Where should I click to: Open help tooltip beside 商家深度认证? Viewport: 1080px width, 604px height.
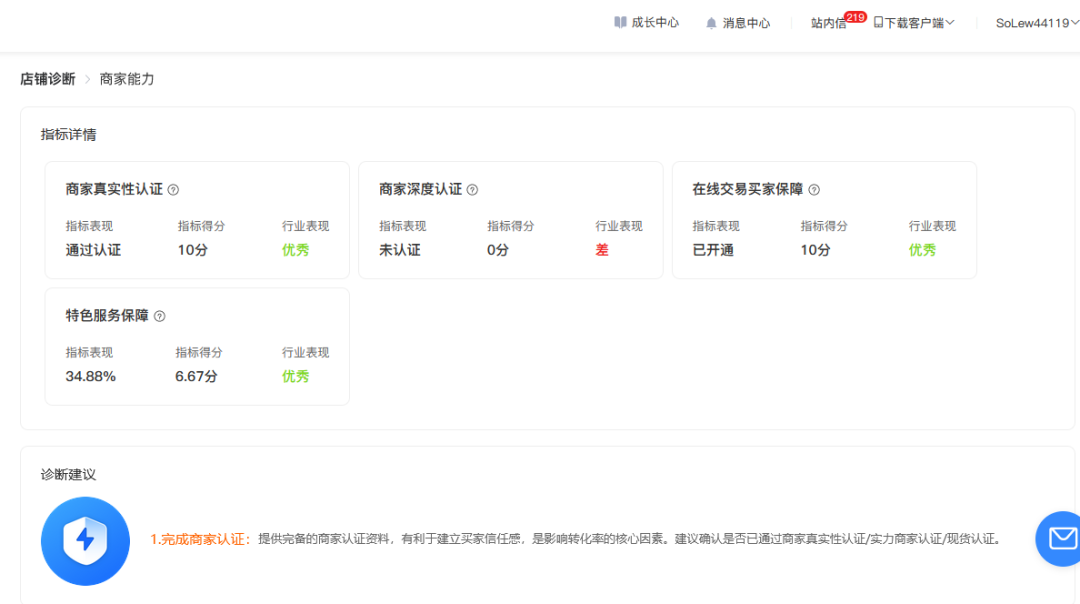[472, 189]
